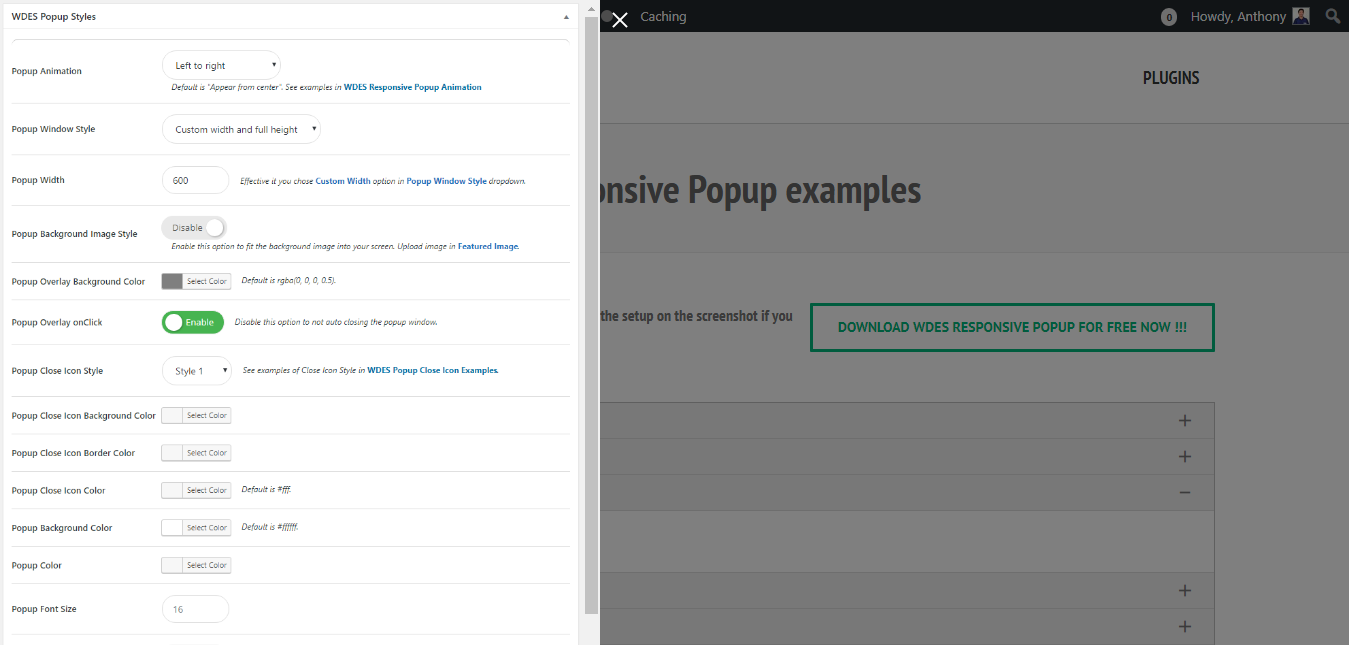Image resolution: width=1349 pixels, height=645 pixels.
Task: Open the Popup Close Icon Style dropdown
Action: (x=196, y=371)
